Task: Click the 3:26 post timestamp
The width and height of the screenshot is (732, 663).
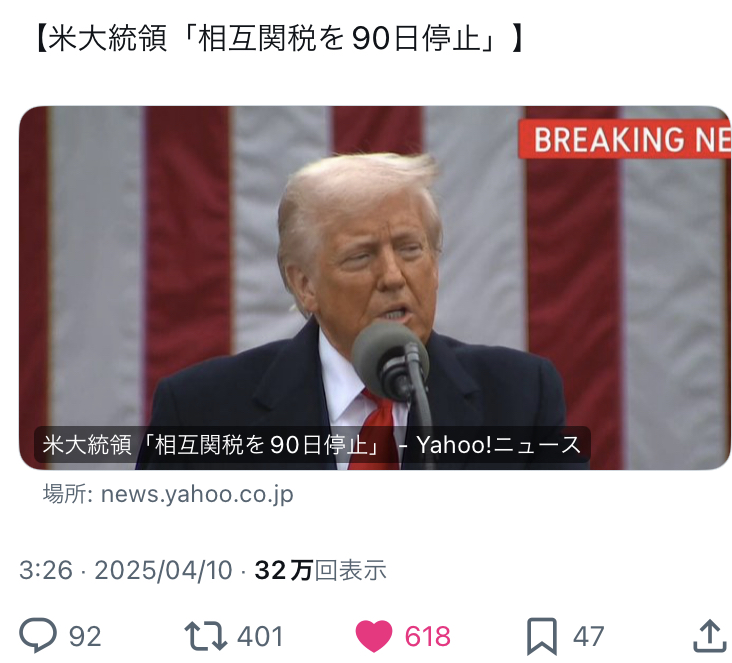Action: coord(46,570)
